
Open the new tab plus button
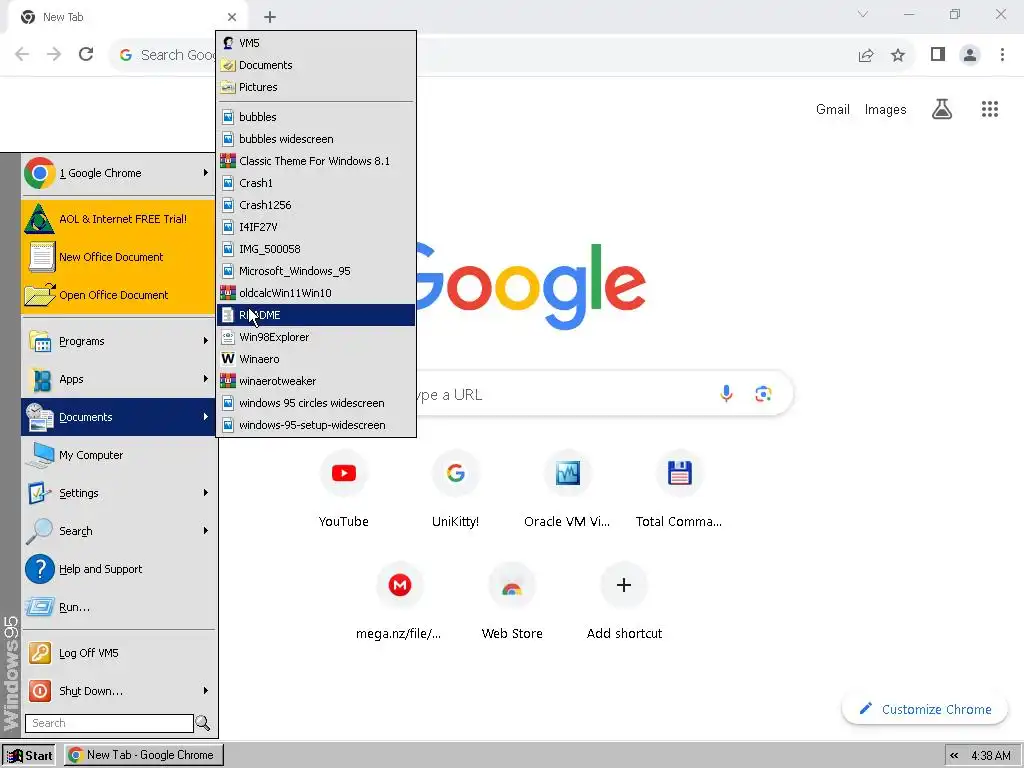270,17
